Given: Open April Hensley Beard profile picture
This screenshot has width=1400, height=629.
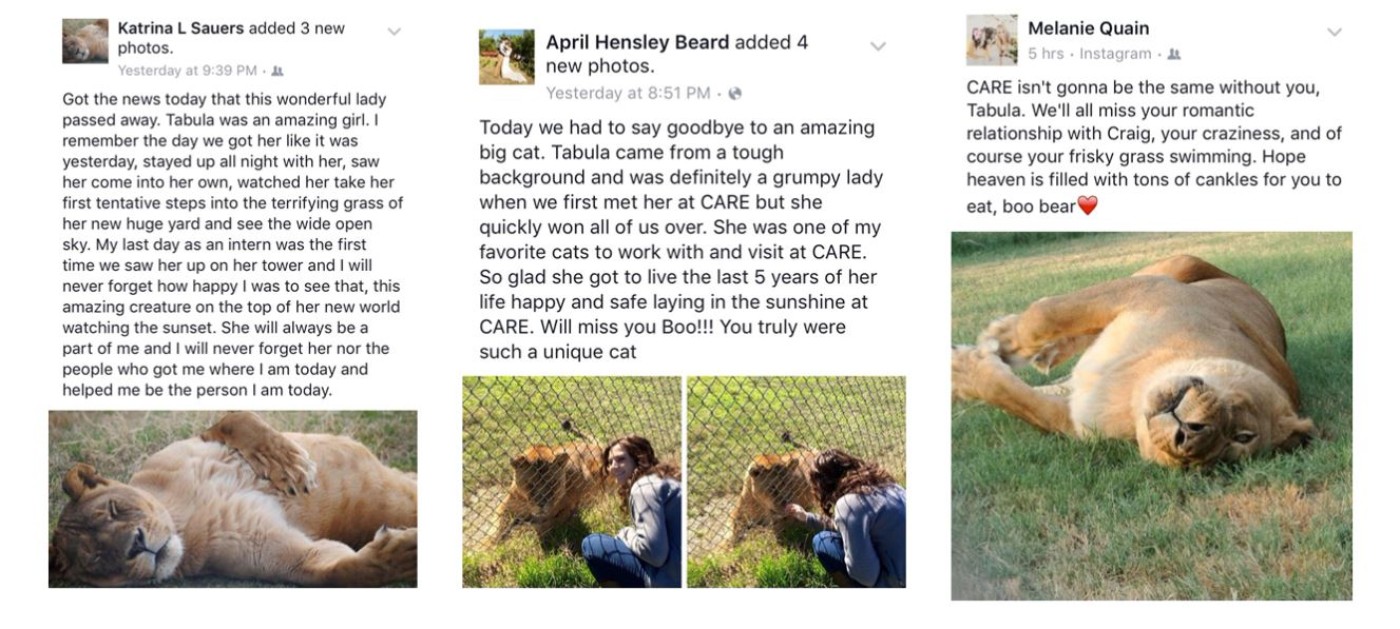Looking at the screenshot, I should (507, 56).
